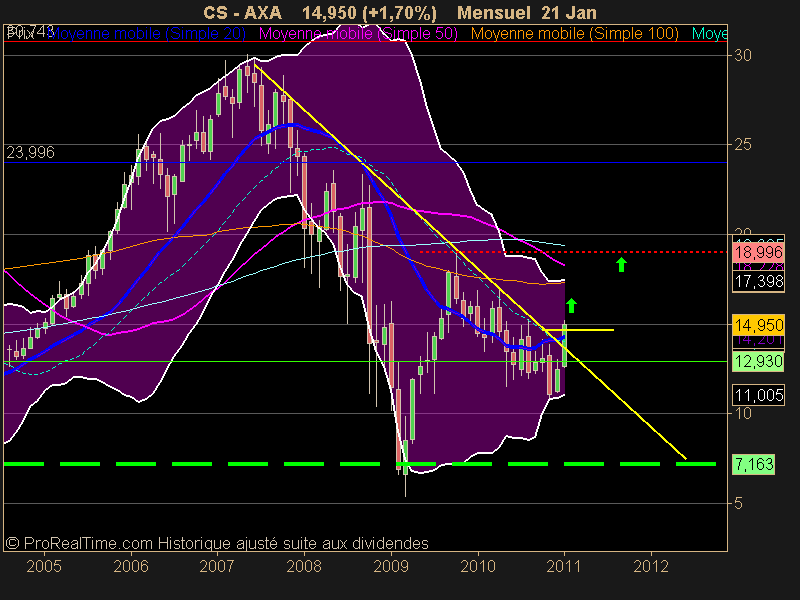Click the 2005 label on time axis
This screenshot has width=800, height=600.
click(44, 566)
